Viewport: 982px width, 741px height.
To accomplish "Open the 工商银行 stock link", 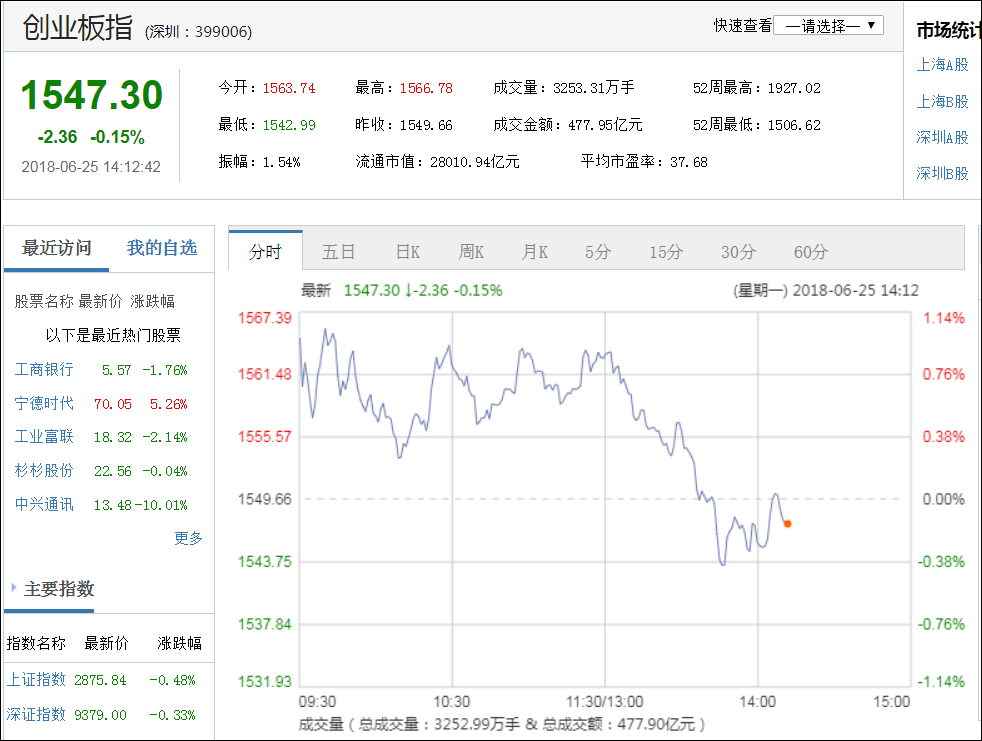I will coord(44,370).
